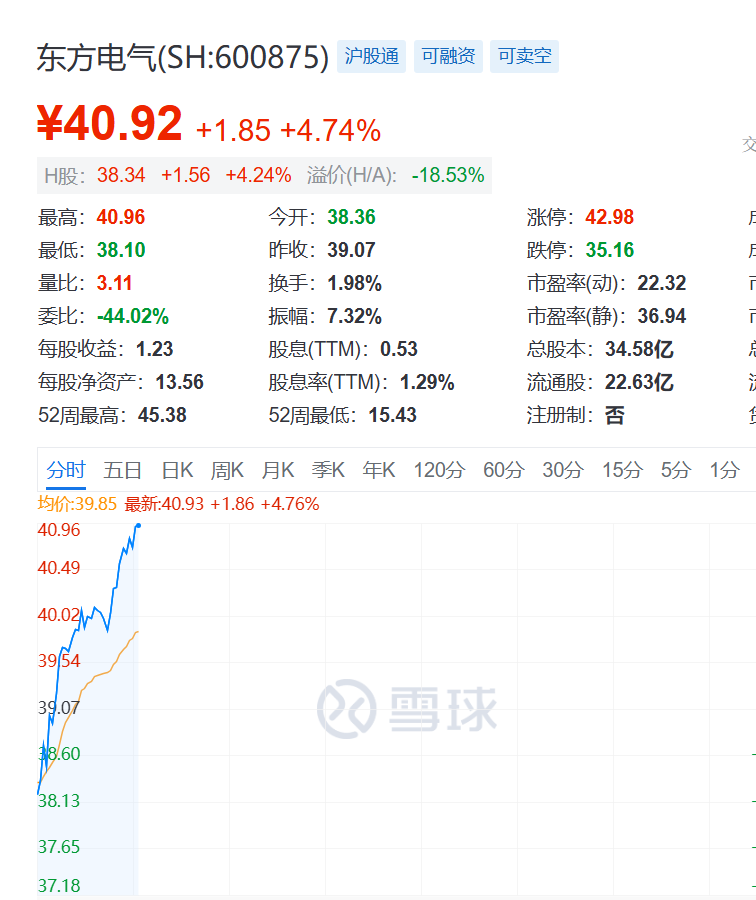Switch to the 120分 chart tab
This screenshot has width=756, height=900.
click(x=440, y=470)
